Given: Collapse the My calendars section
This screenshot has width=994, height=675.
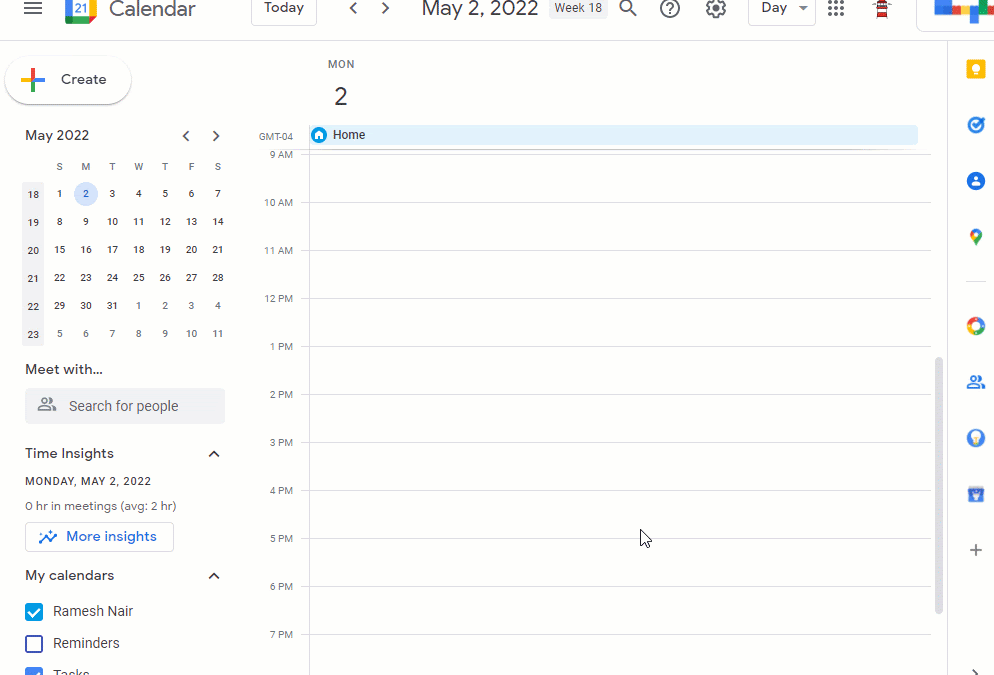Looking at the screenshot, I should [x=214, y=576].
